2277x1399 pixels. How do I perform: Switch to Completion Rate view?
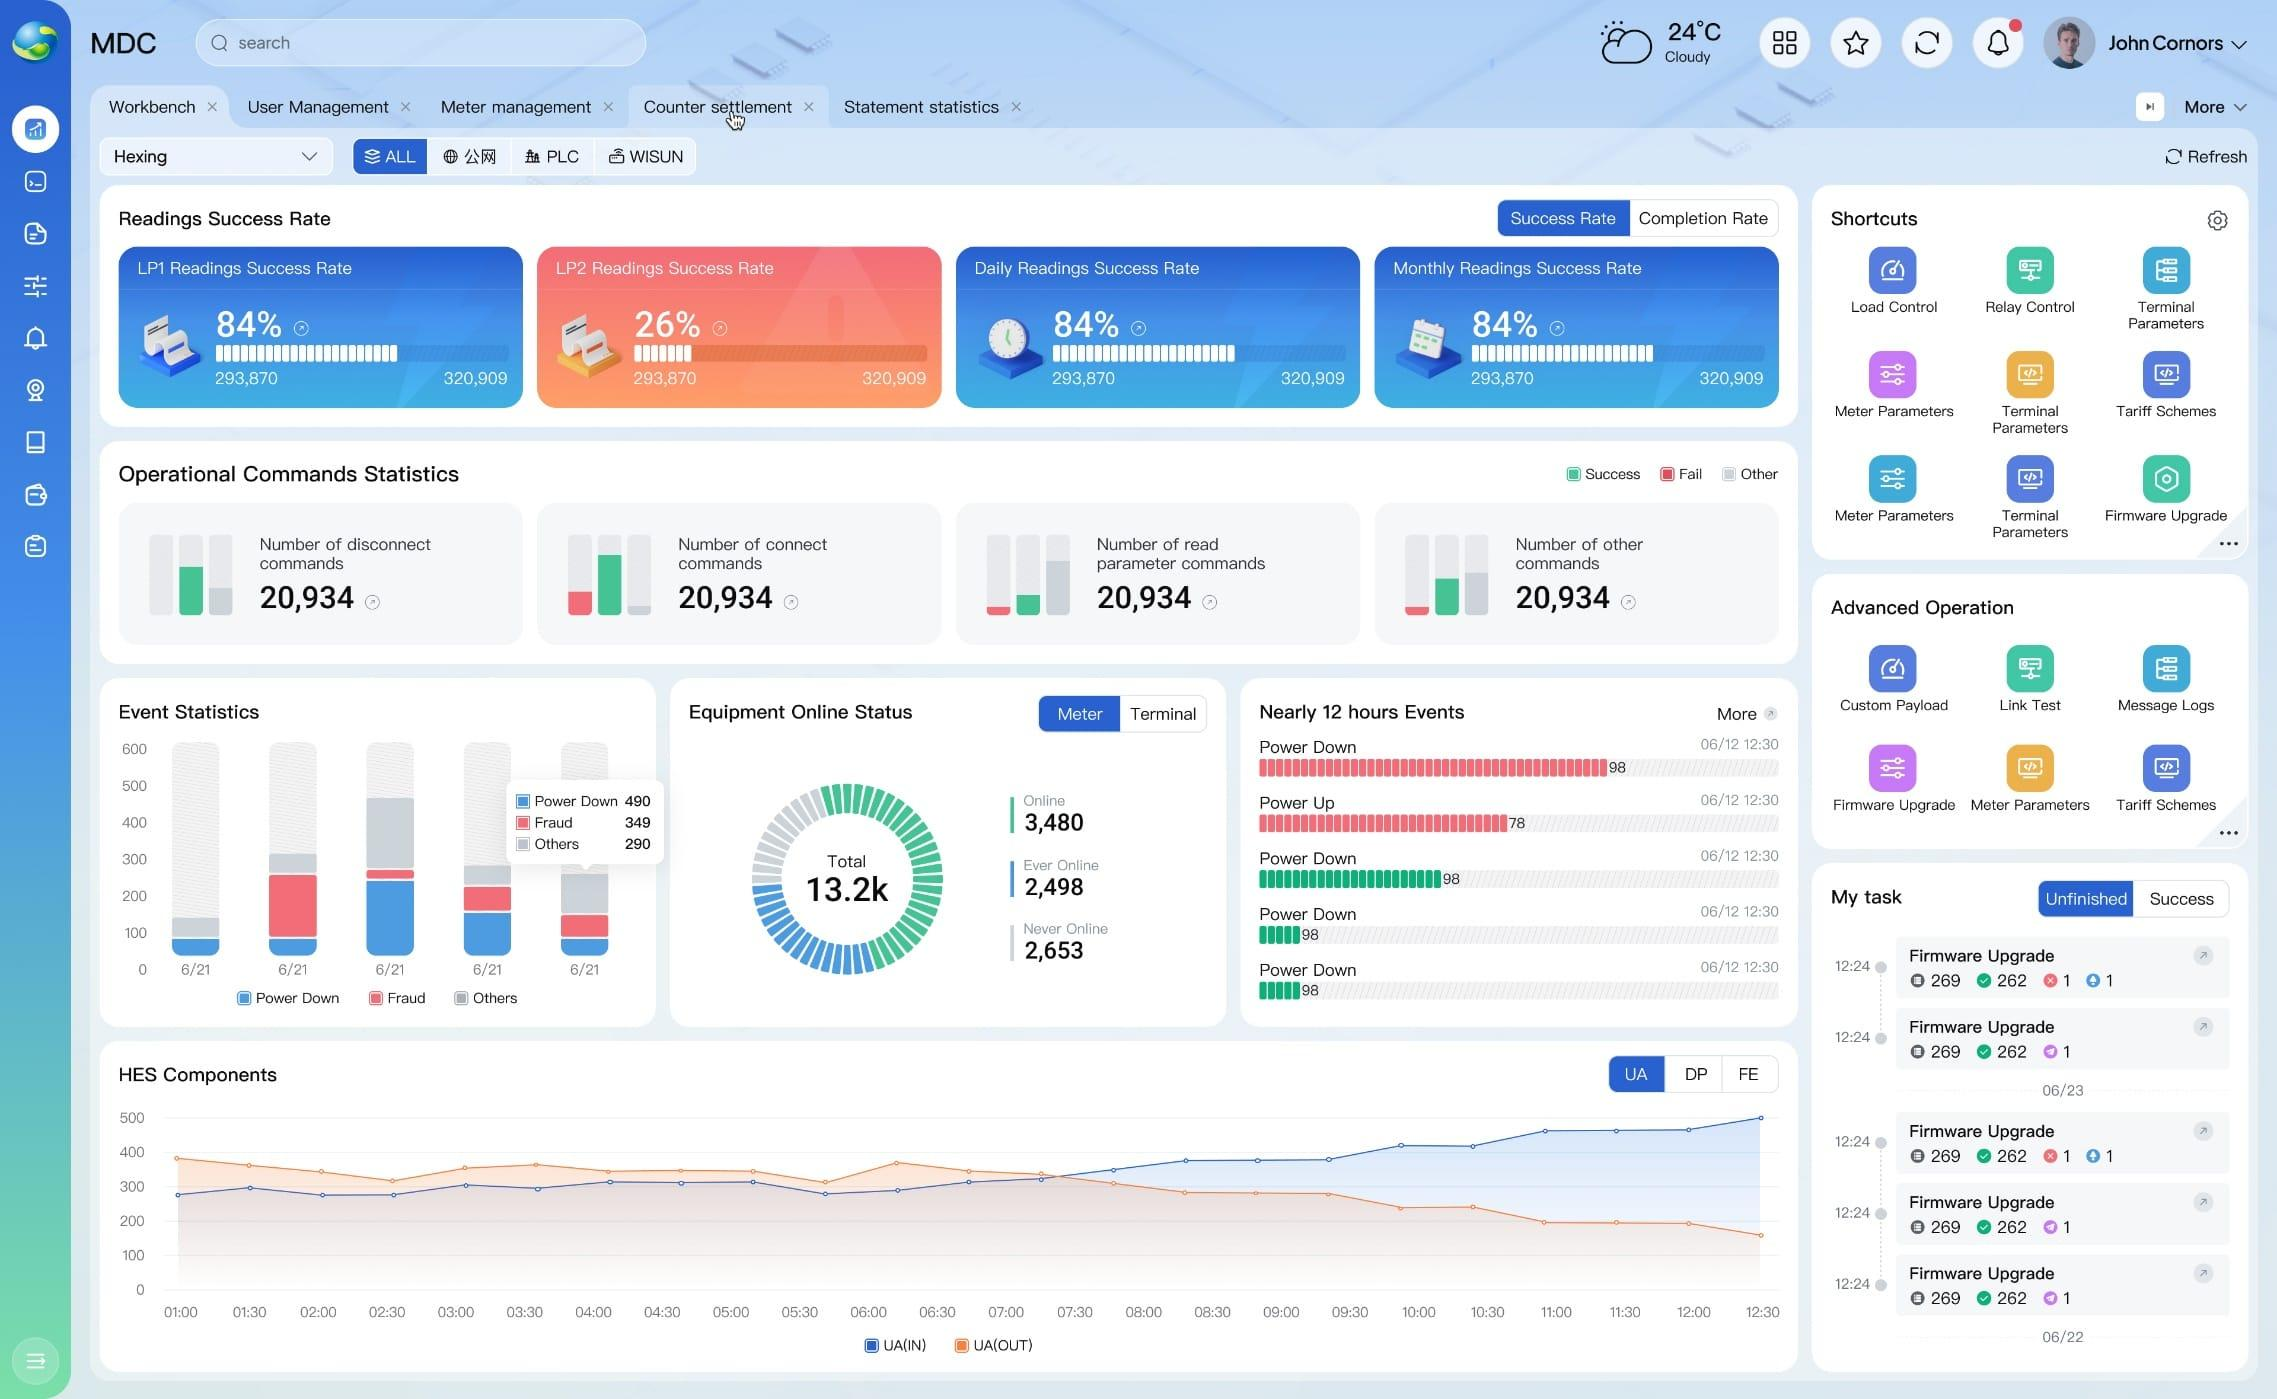[1702, 218]
